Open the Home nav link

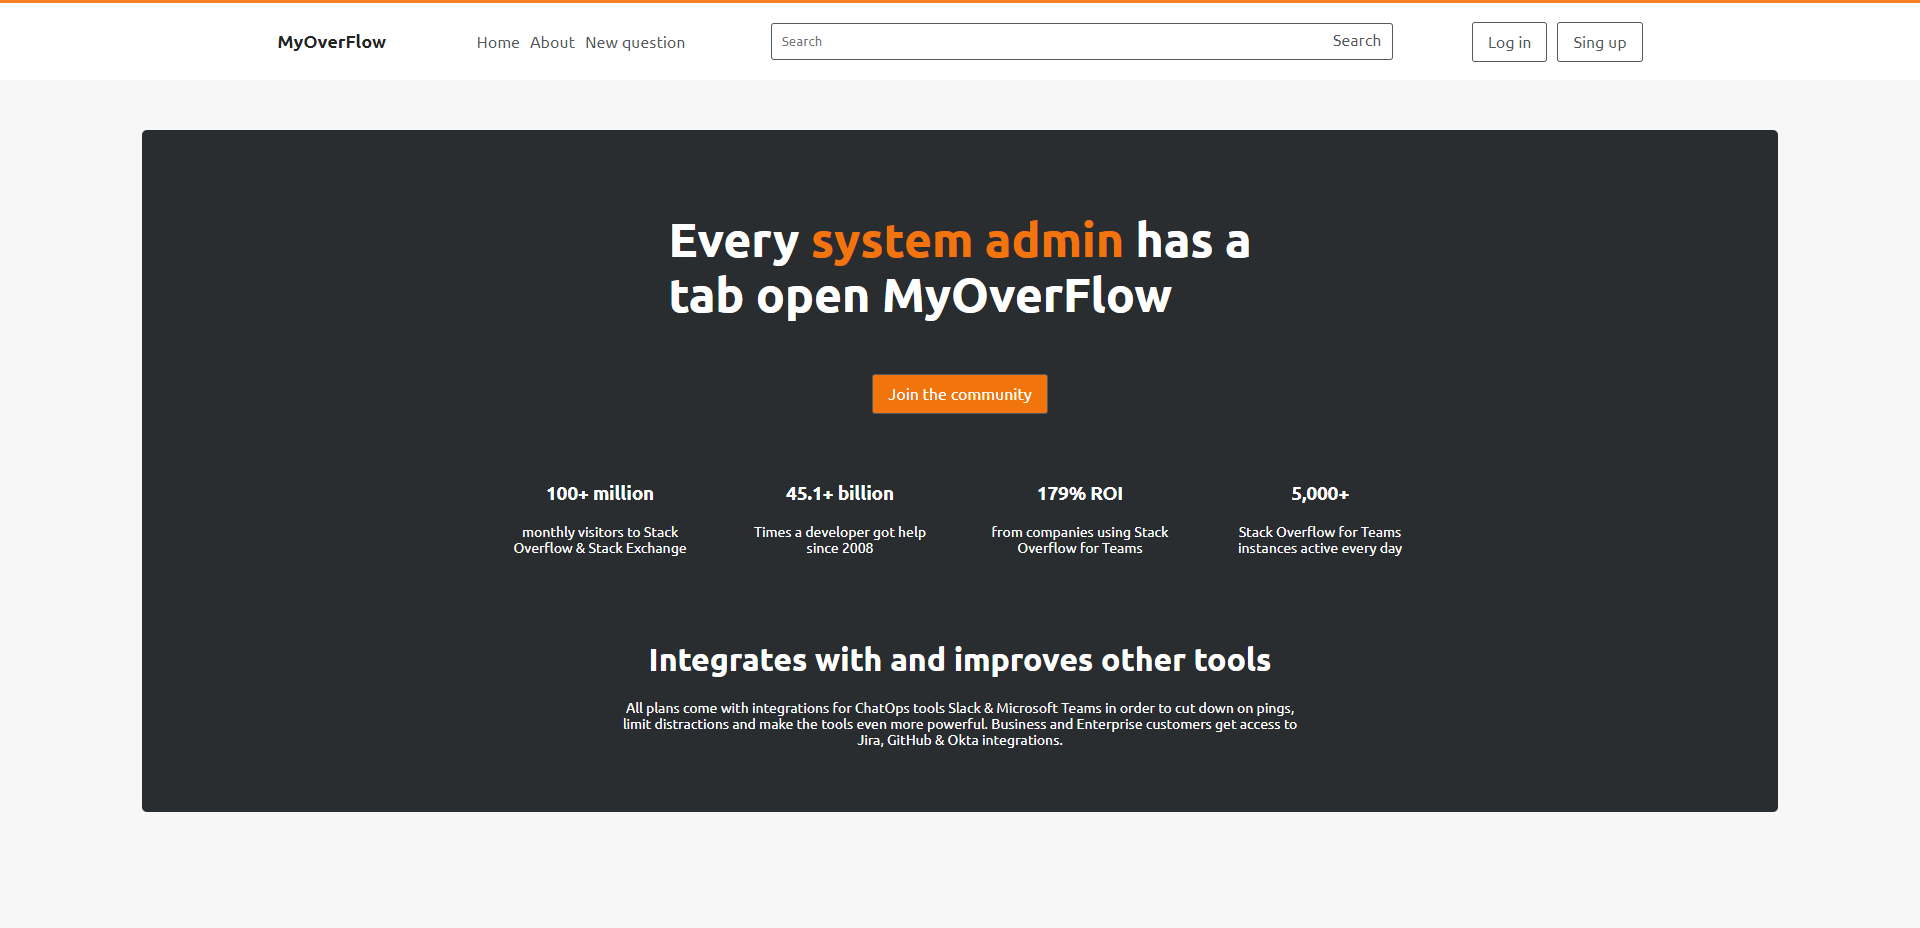498,42
